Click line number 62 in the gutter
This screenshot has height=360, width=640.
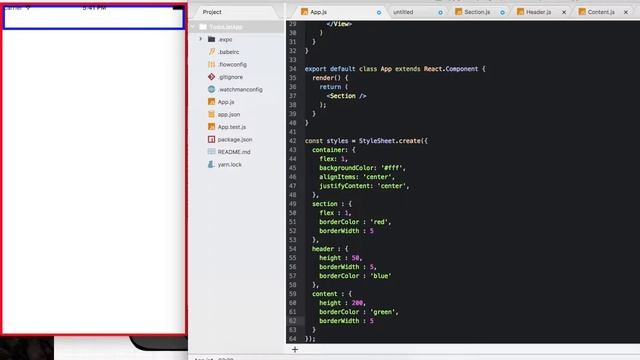pos(293,321)
